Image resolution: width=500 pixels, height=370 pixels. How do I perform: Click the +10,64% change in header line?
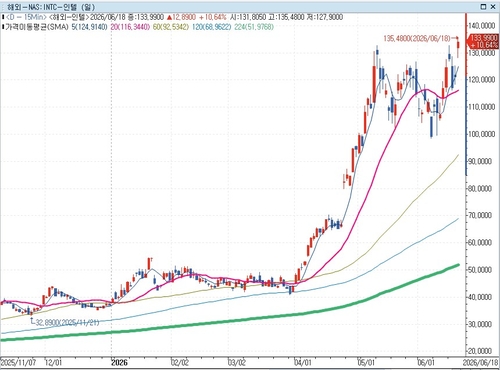tap(213, 17)
